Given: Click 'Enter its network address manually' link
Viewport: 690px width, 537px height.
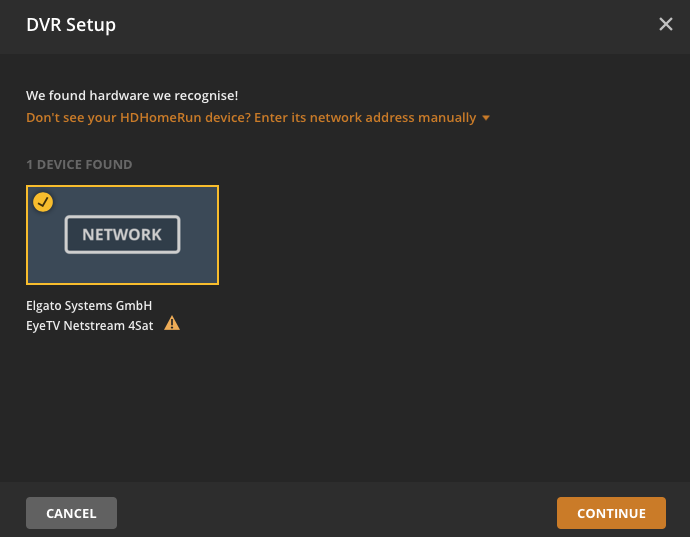Looking at the screenshot, I should pos(365,118).
